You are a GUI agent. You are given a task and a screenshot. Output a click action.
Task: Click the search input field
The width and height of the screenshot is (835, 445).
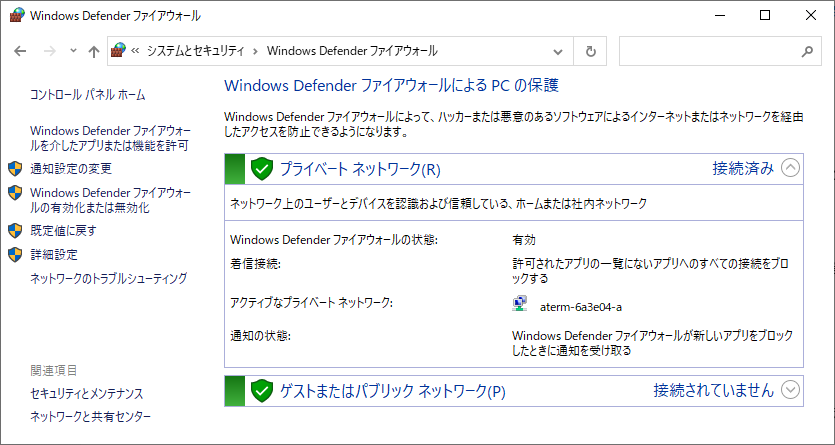710,51
